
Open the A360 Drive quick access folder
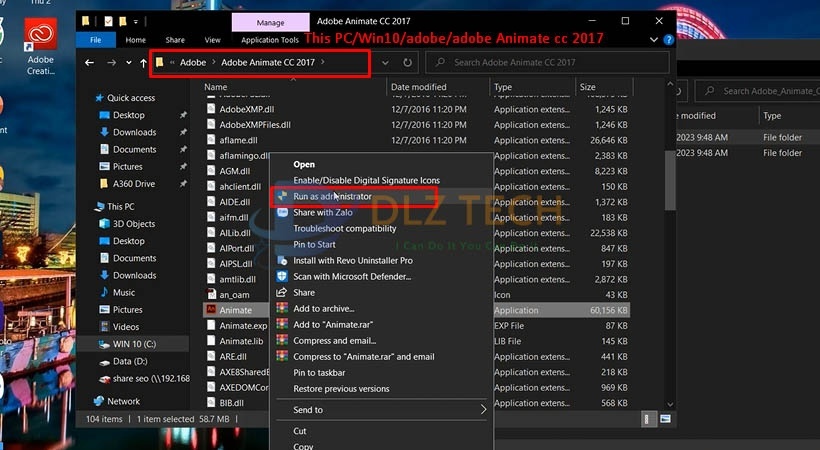[x=133, y=184]
